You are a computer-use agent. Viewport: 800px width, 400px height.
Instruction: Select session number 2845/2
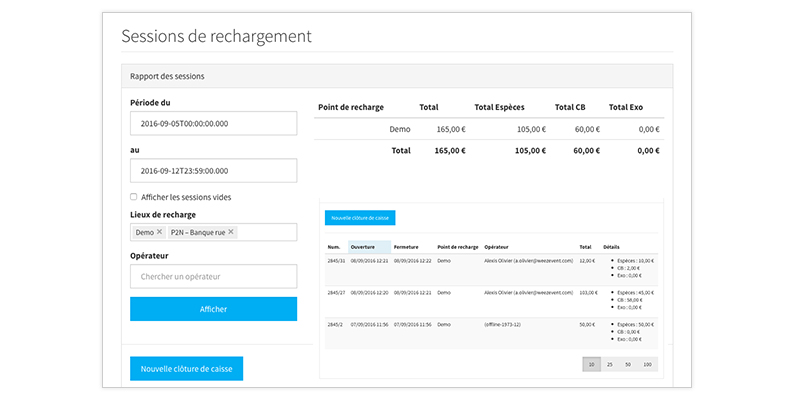click(x=335, y=324)
